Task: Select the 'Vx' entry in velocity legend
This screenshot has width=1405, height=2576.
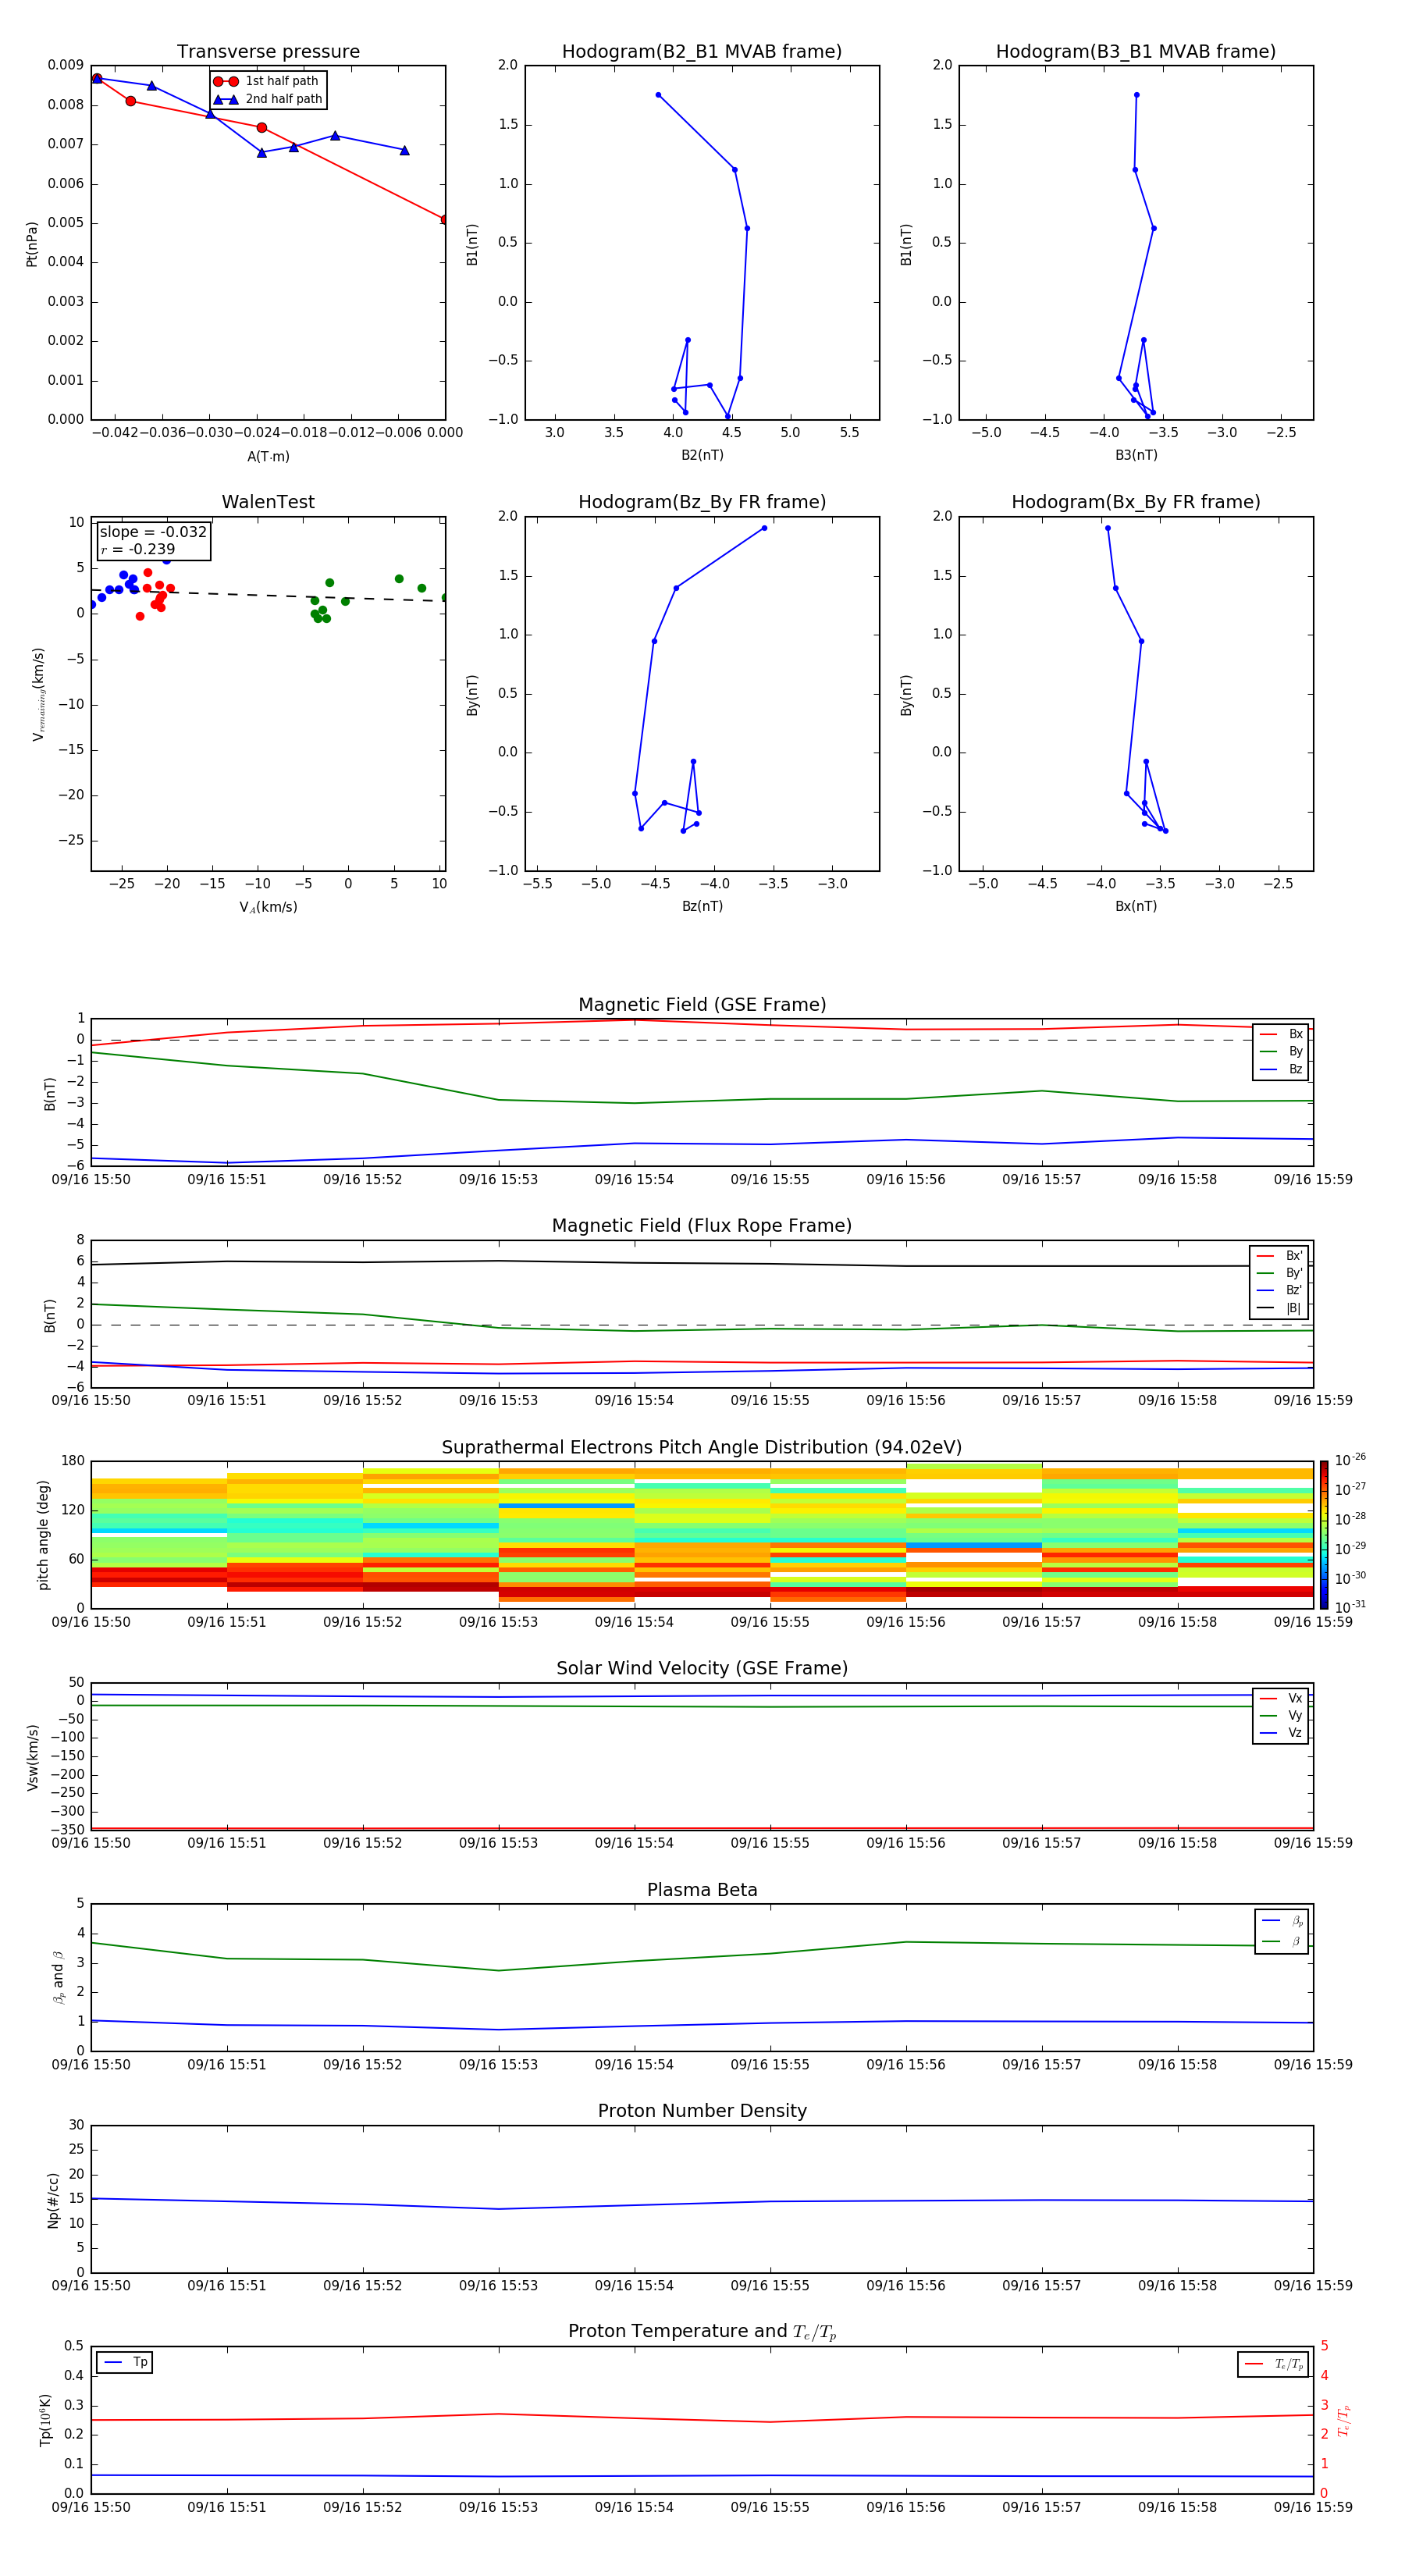Action: pos(1280,1698)
